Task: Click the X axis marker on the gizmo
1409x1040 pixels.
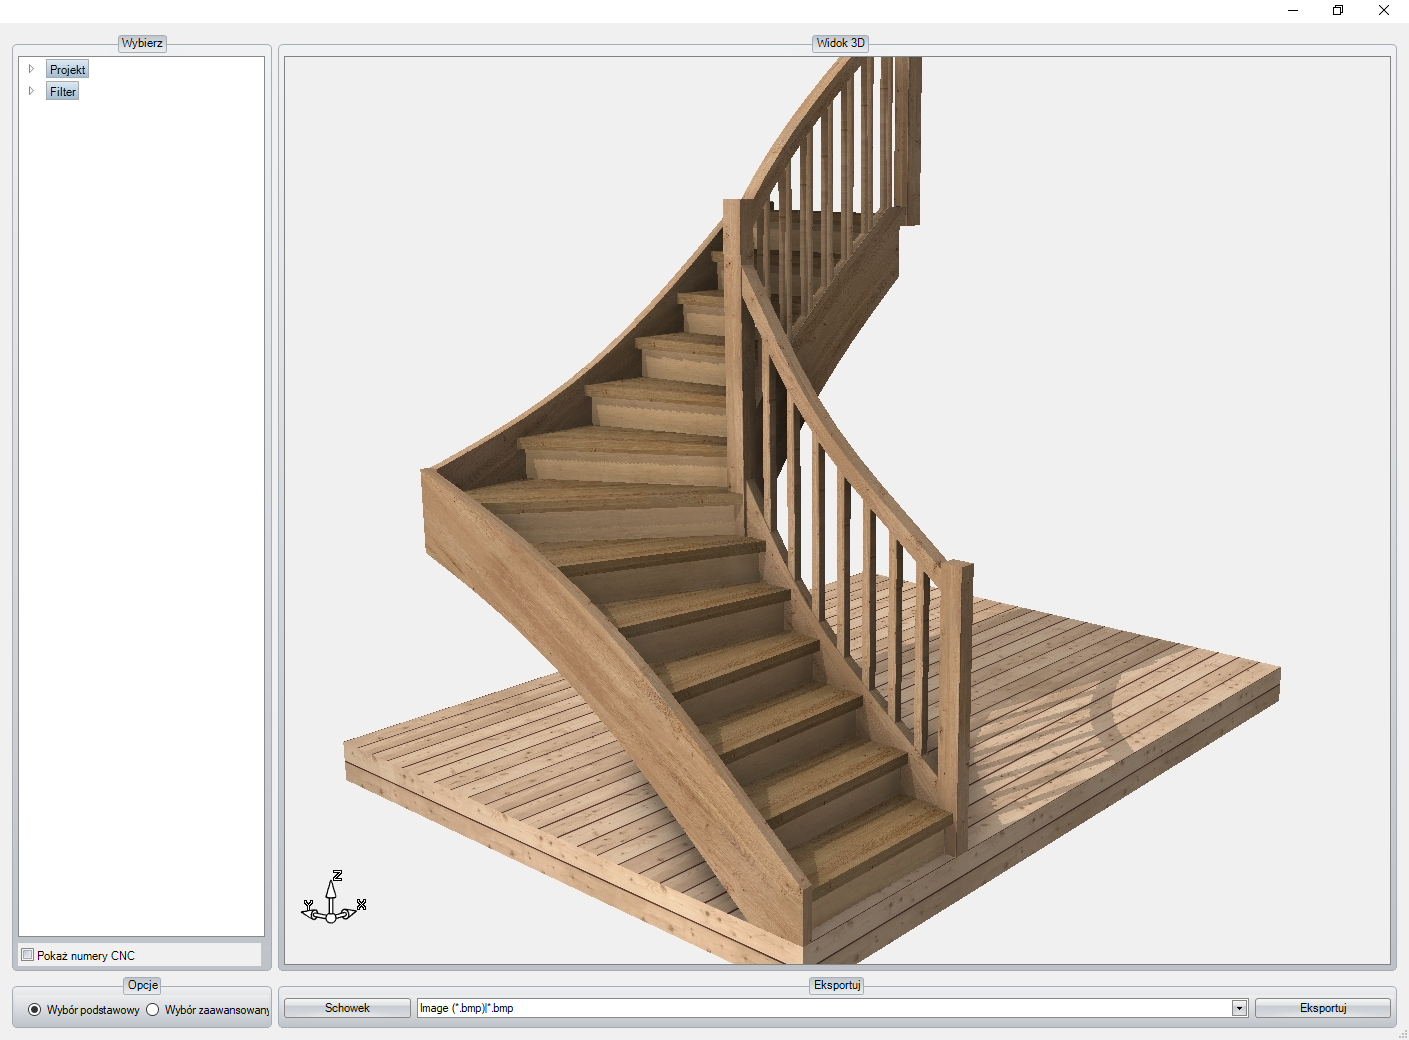Action: [x=360, y=905]
